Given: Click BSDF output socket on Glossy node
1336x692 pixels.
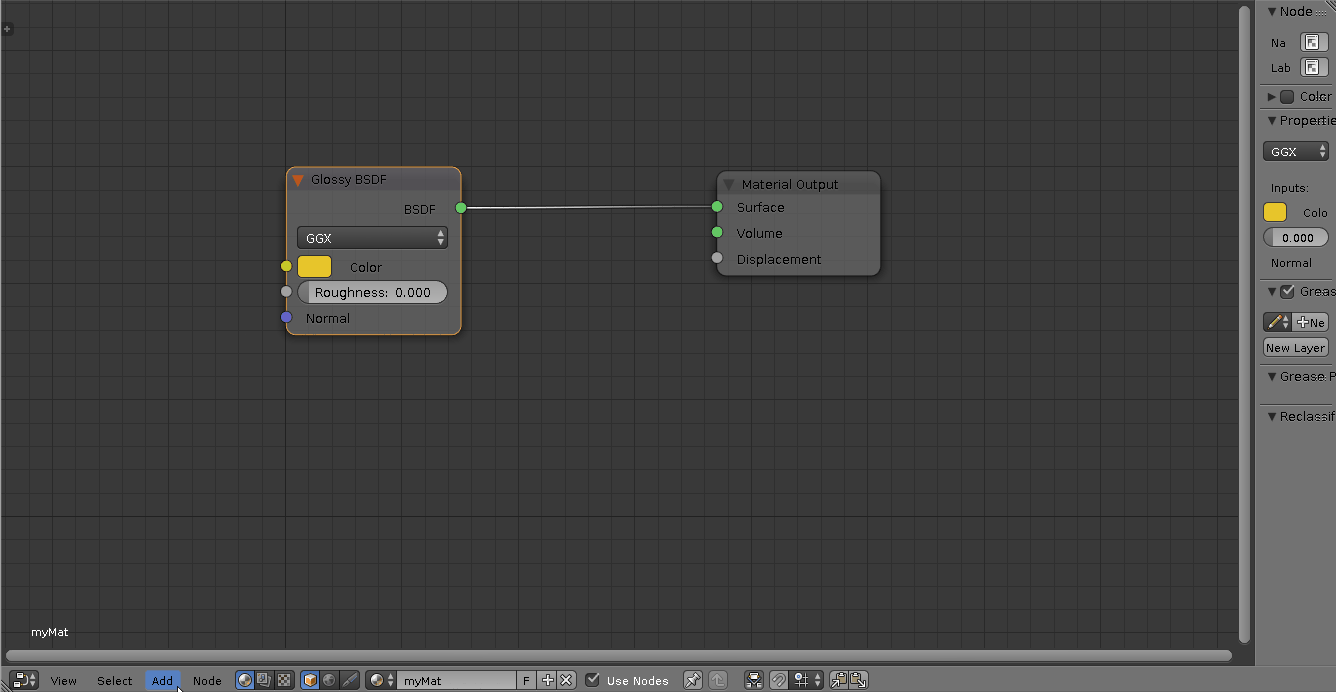Looking at the screenshot, I should (461, 208).
